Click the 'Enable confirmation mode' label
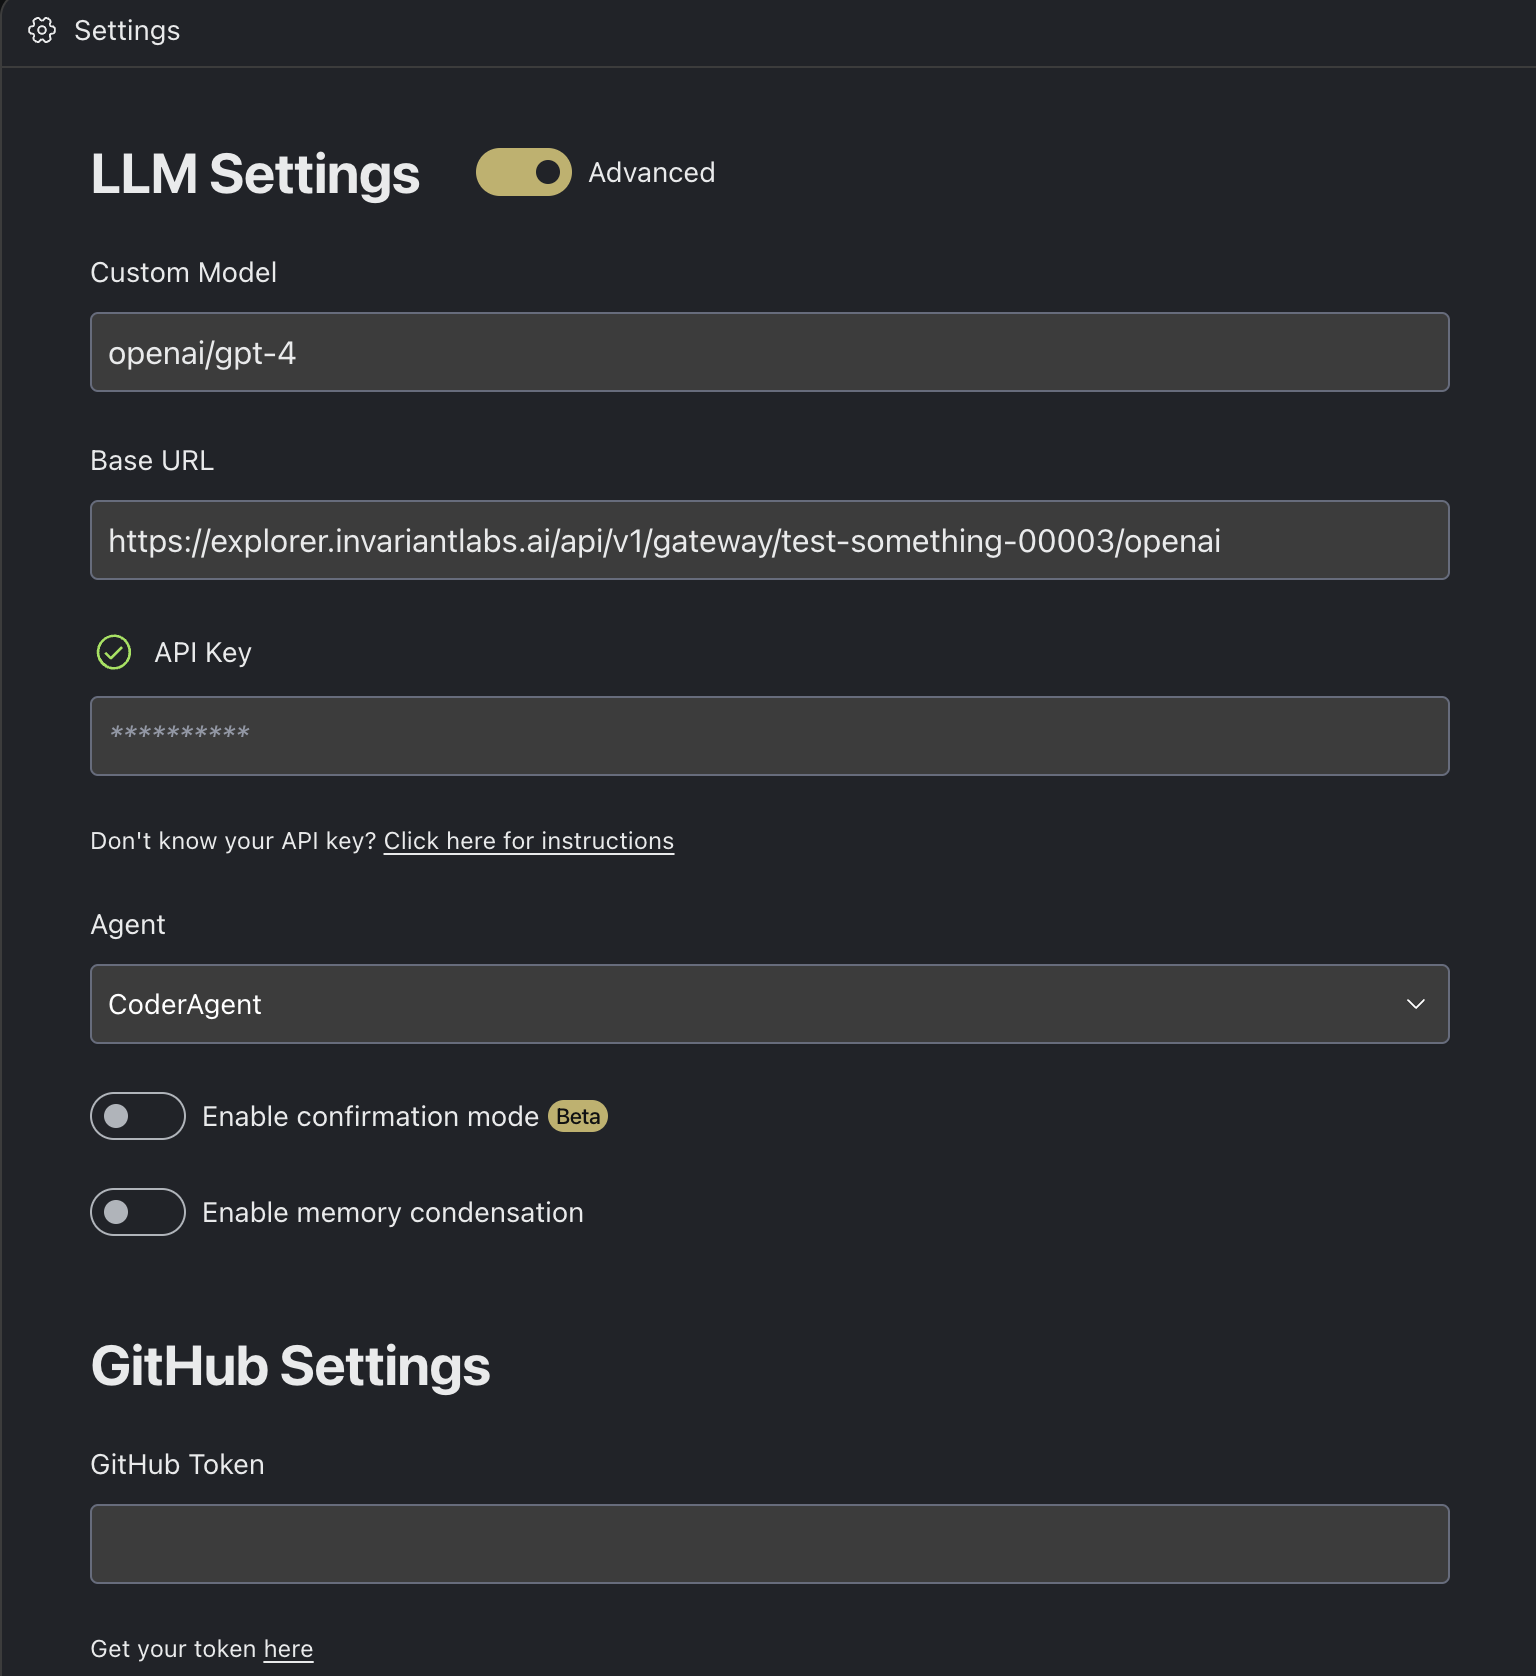This screenshot has height=1676, width=1536. point(370,1116)
